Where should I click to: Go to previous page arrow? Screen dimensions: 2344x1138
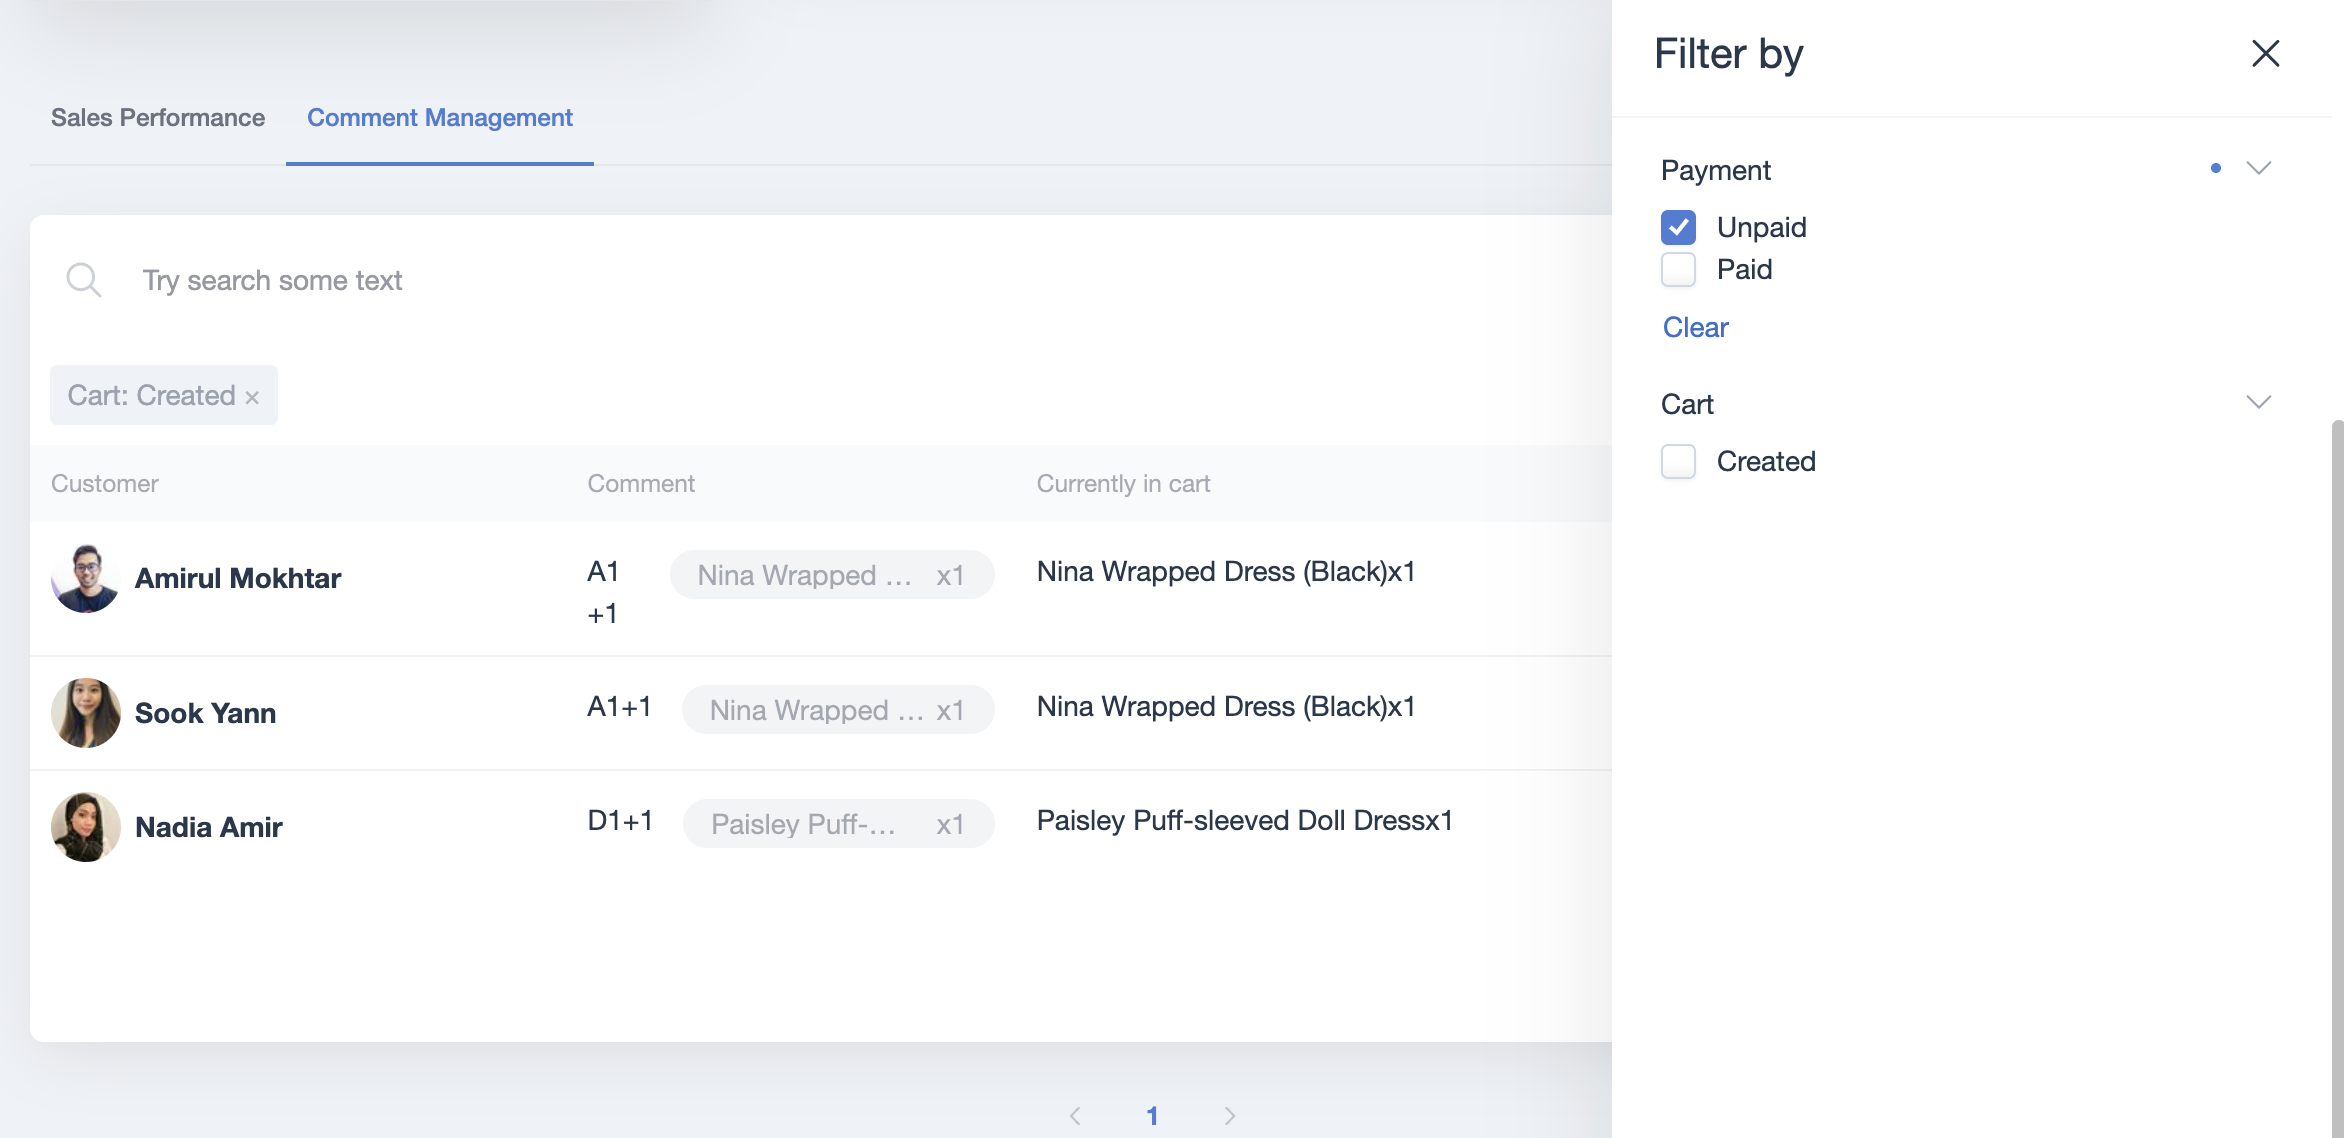pos(1075,1116)
